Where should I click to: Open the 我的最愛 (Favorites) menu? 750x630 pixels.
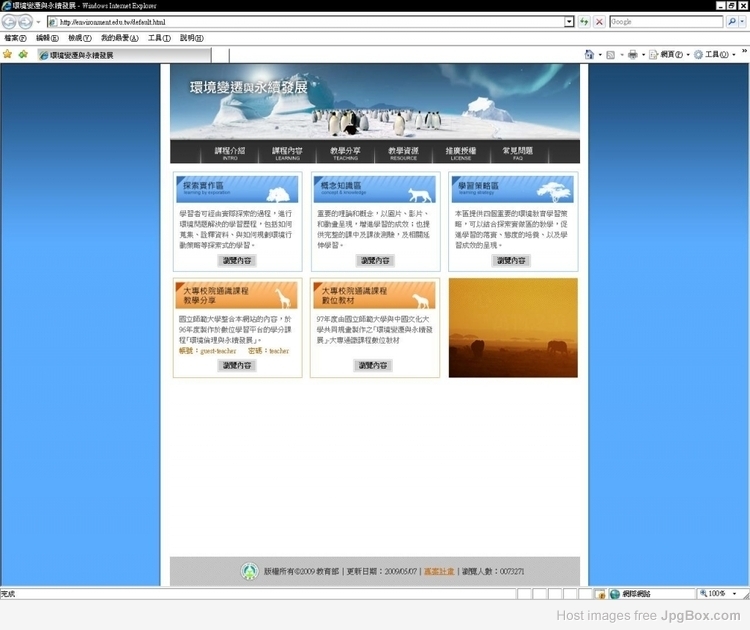tap(119, 38)
